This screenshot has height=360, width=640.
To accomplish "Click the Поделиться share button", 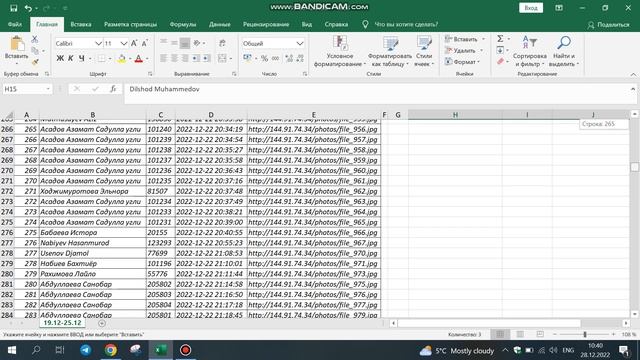I will [609, 25].
